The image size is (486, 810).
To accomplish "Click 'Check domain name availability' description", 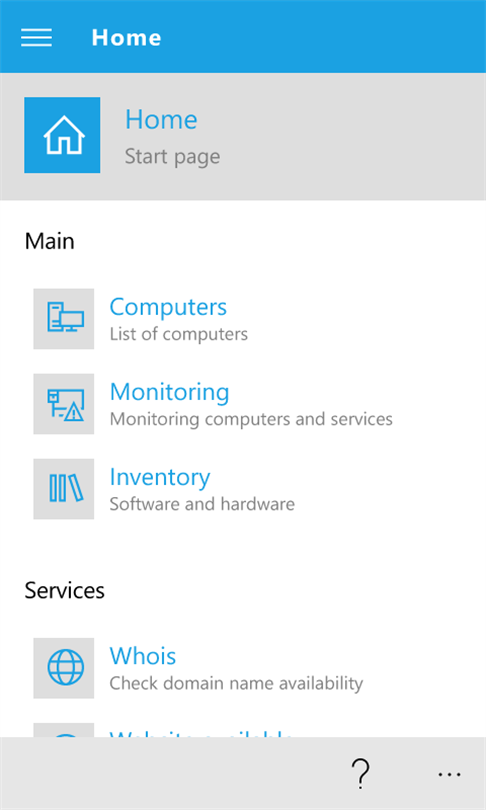I will [x=236, y=683].
